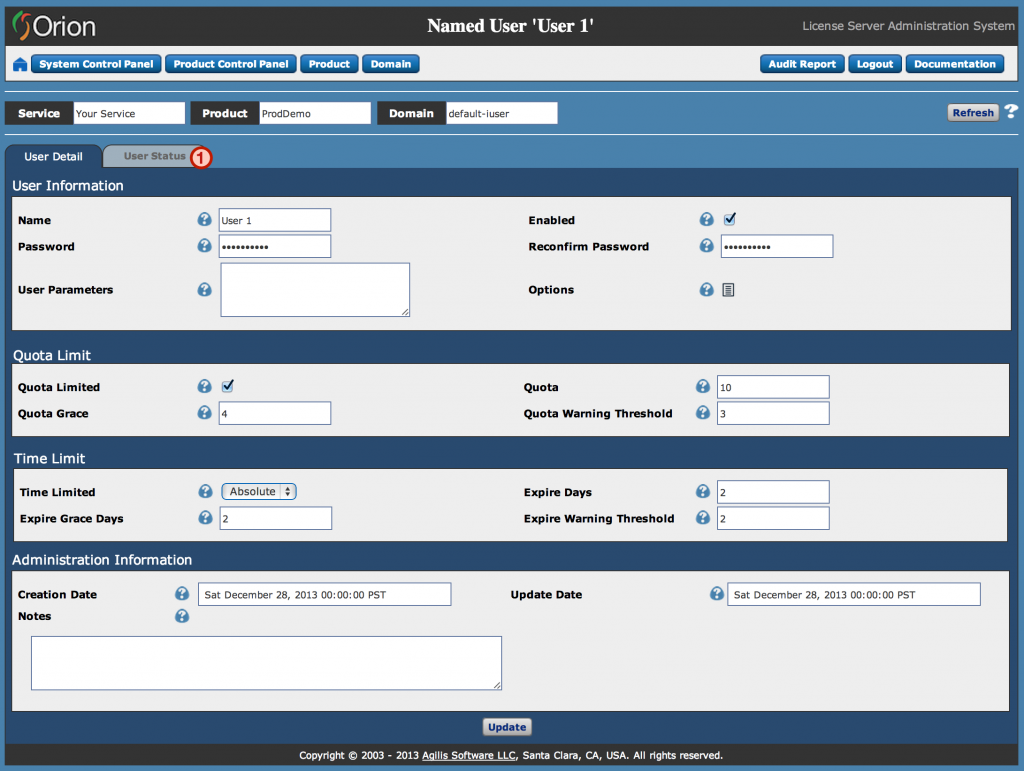This screenshot has width=1024, height=771.
Task: Select Absolute in the Time Limited selector
Action: [258, 491]
